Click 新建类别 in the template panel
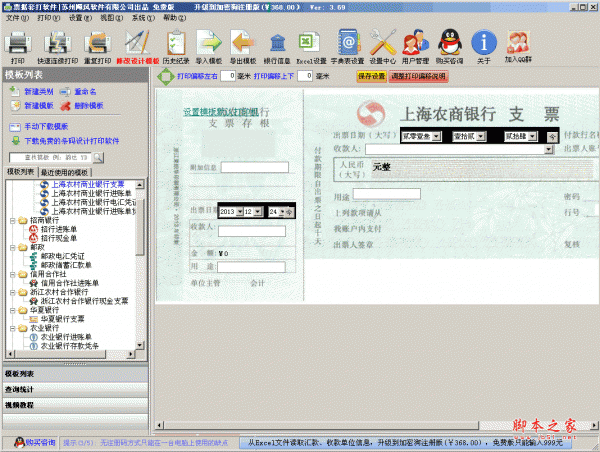 click(39, 91)
